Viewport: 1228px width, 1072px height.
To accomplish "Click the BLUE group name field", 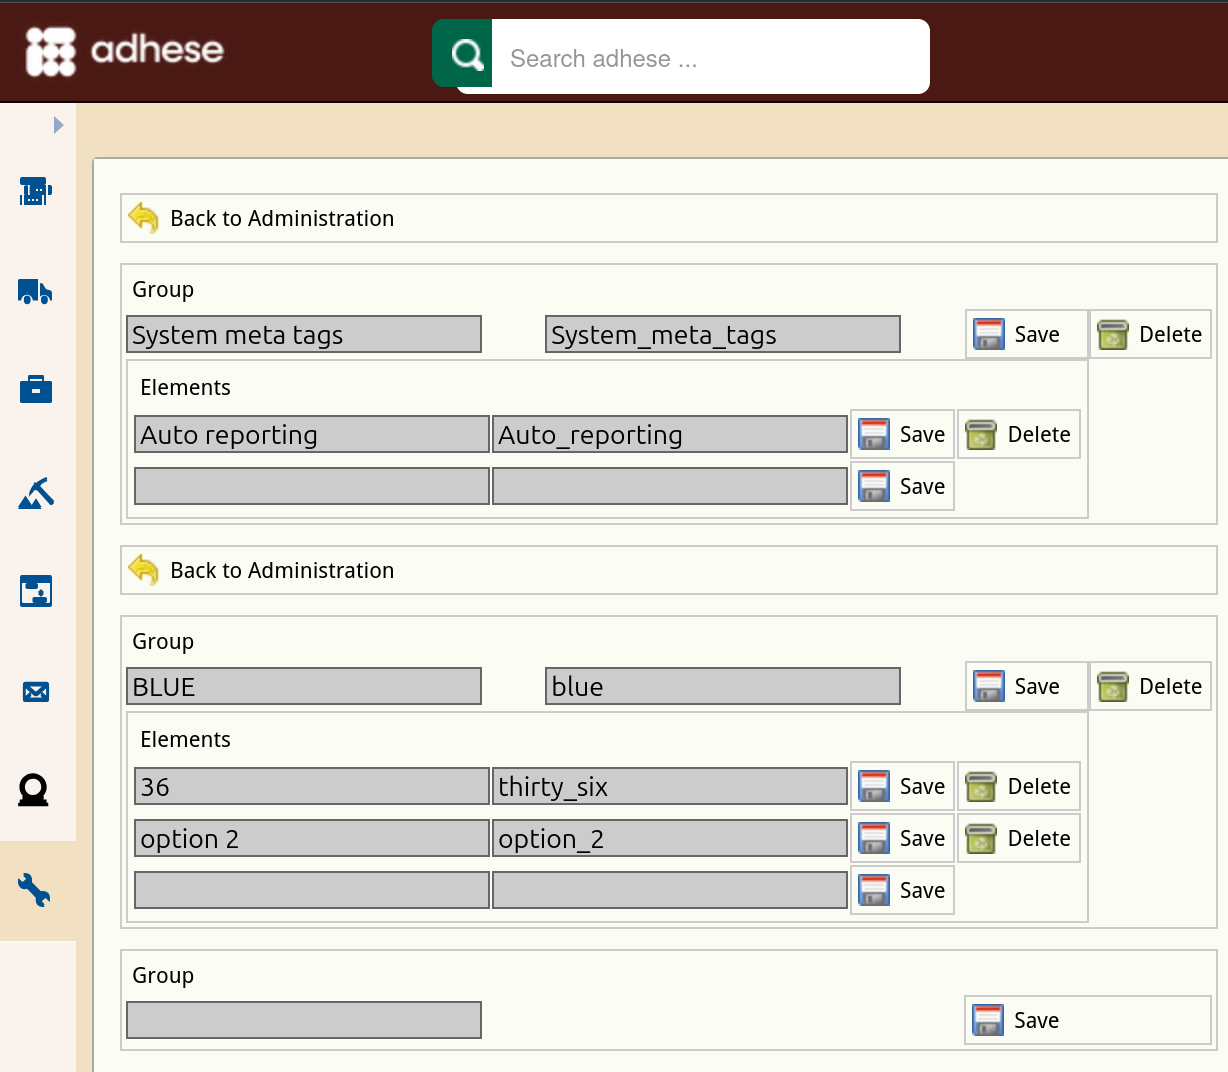I will [304, 687].
